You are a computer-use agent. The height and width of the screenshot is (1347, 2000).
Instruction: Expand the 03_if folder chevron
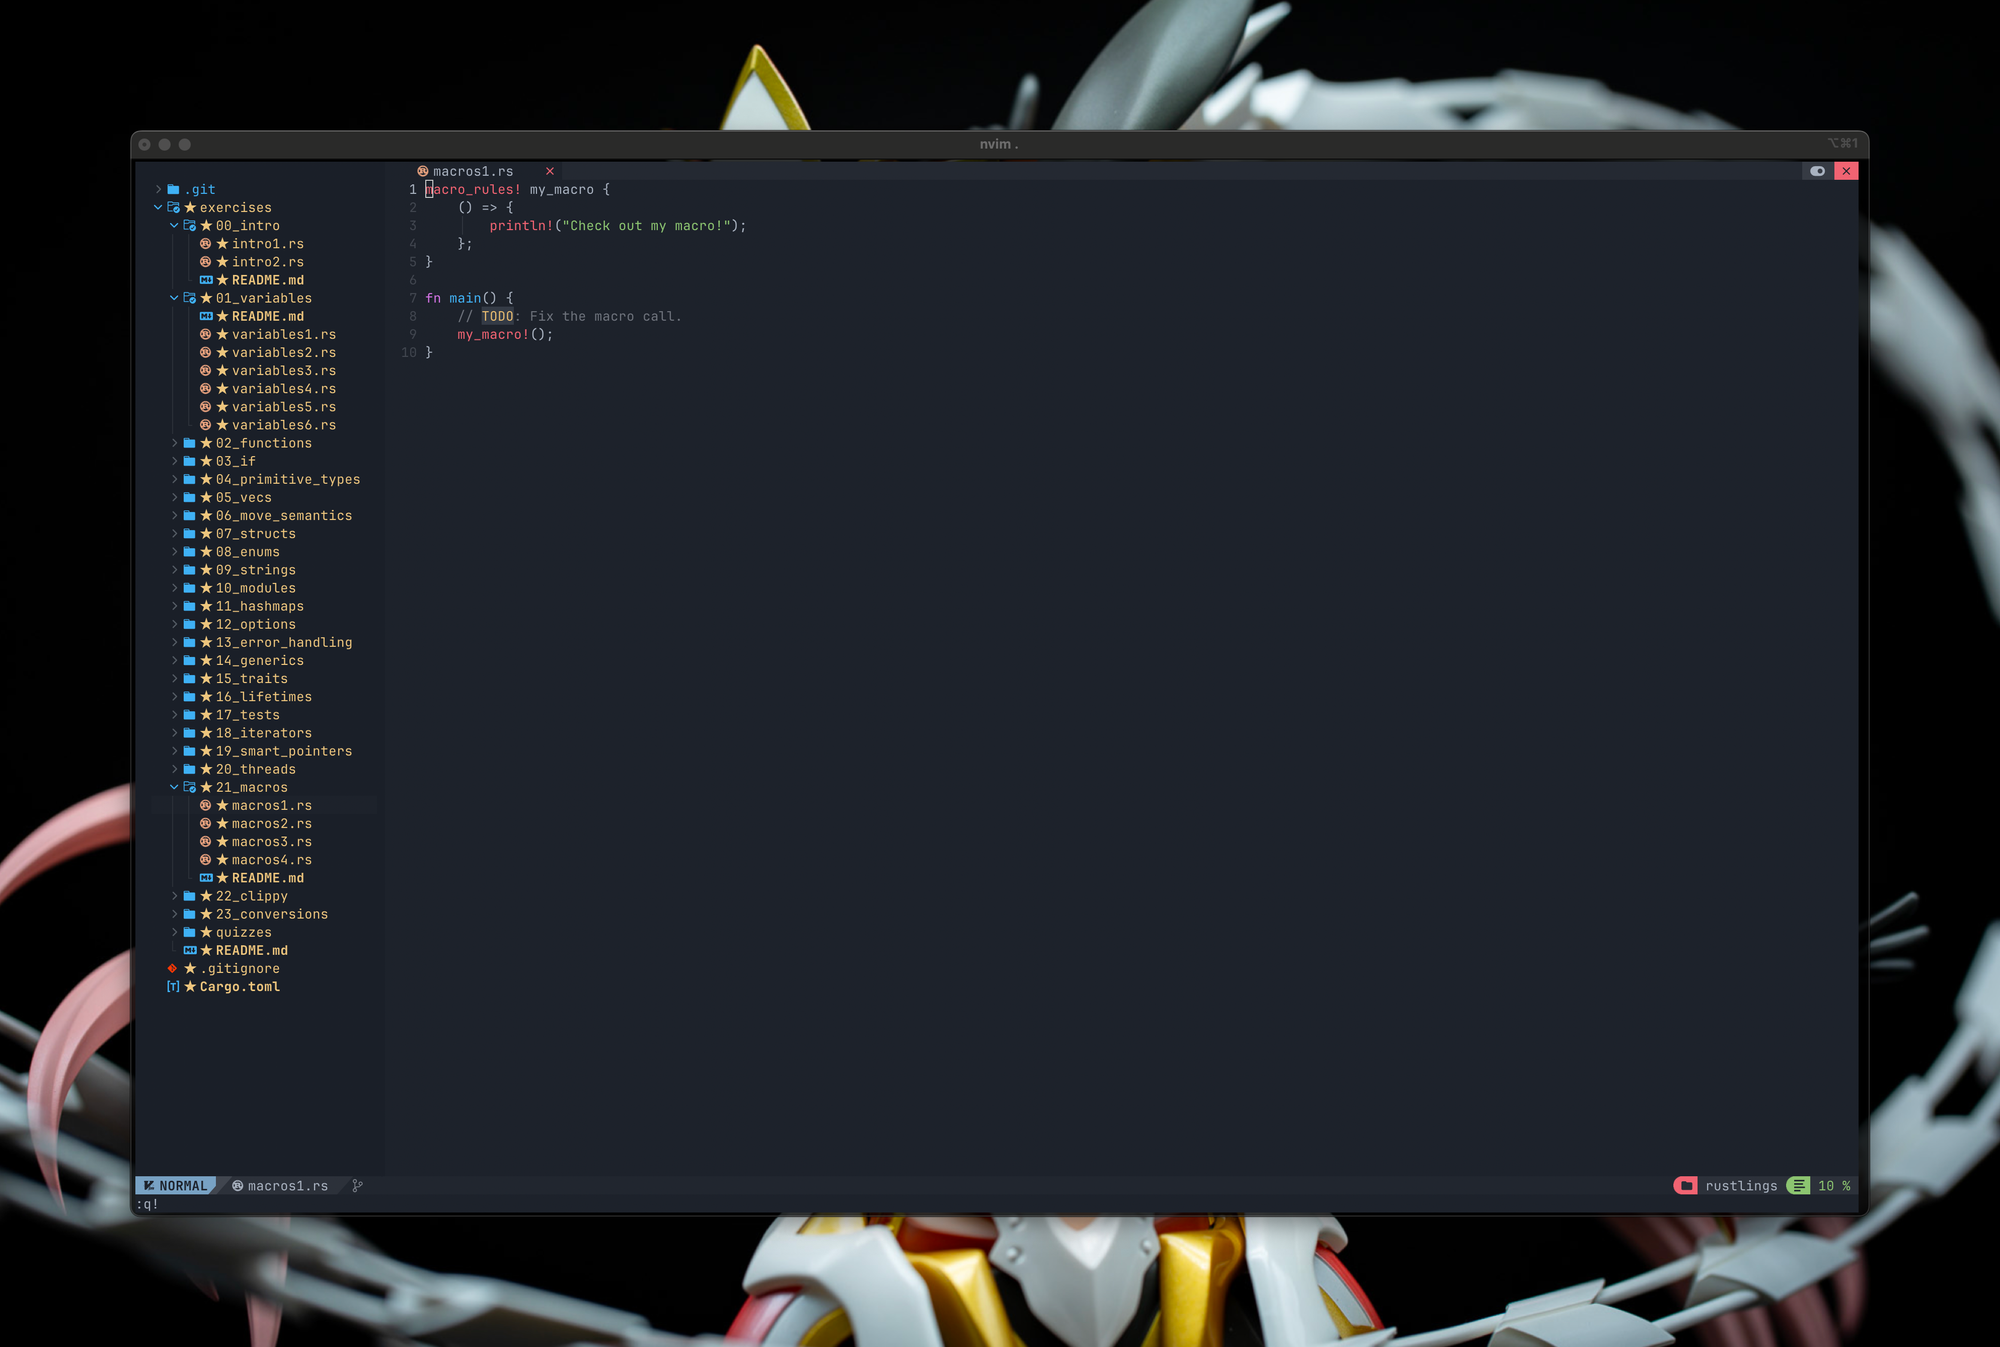pos(174,461)
